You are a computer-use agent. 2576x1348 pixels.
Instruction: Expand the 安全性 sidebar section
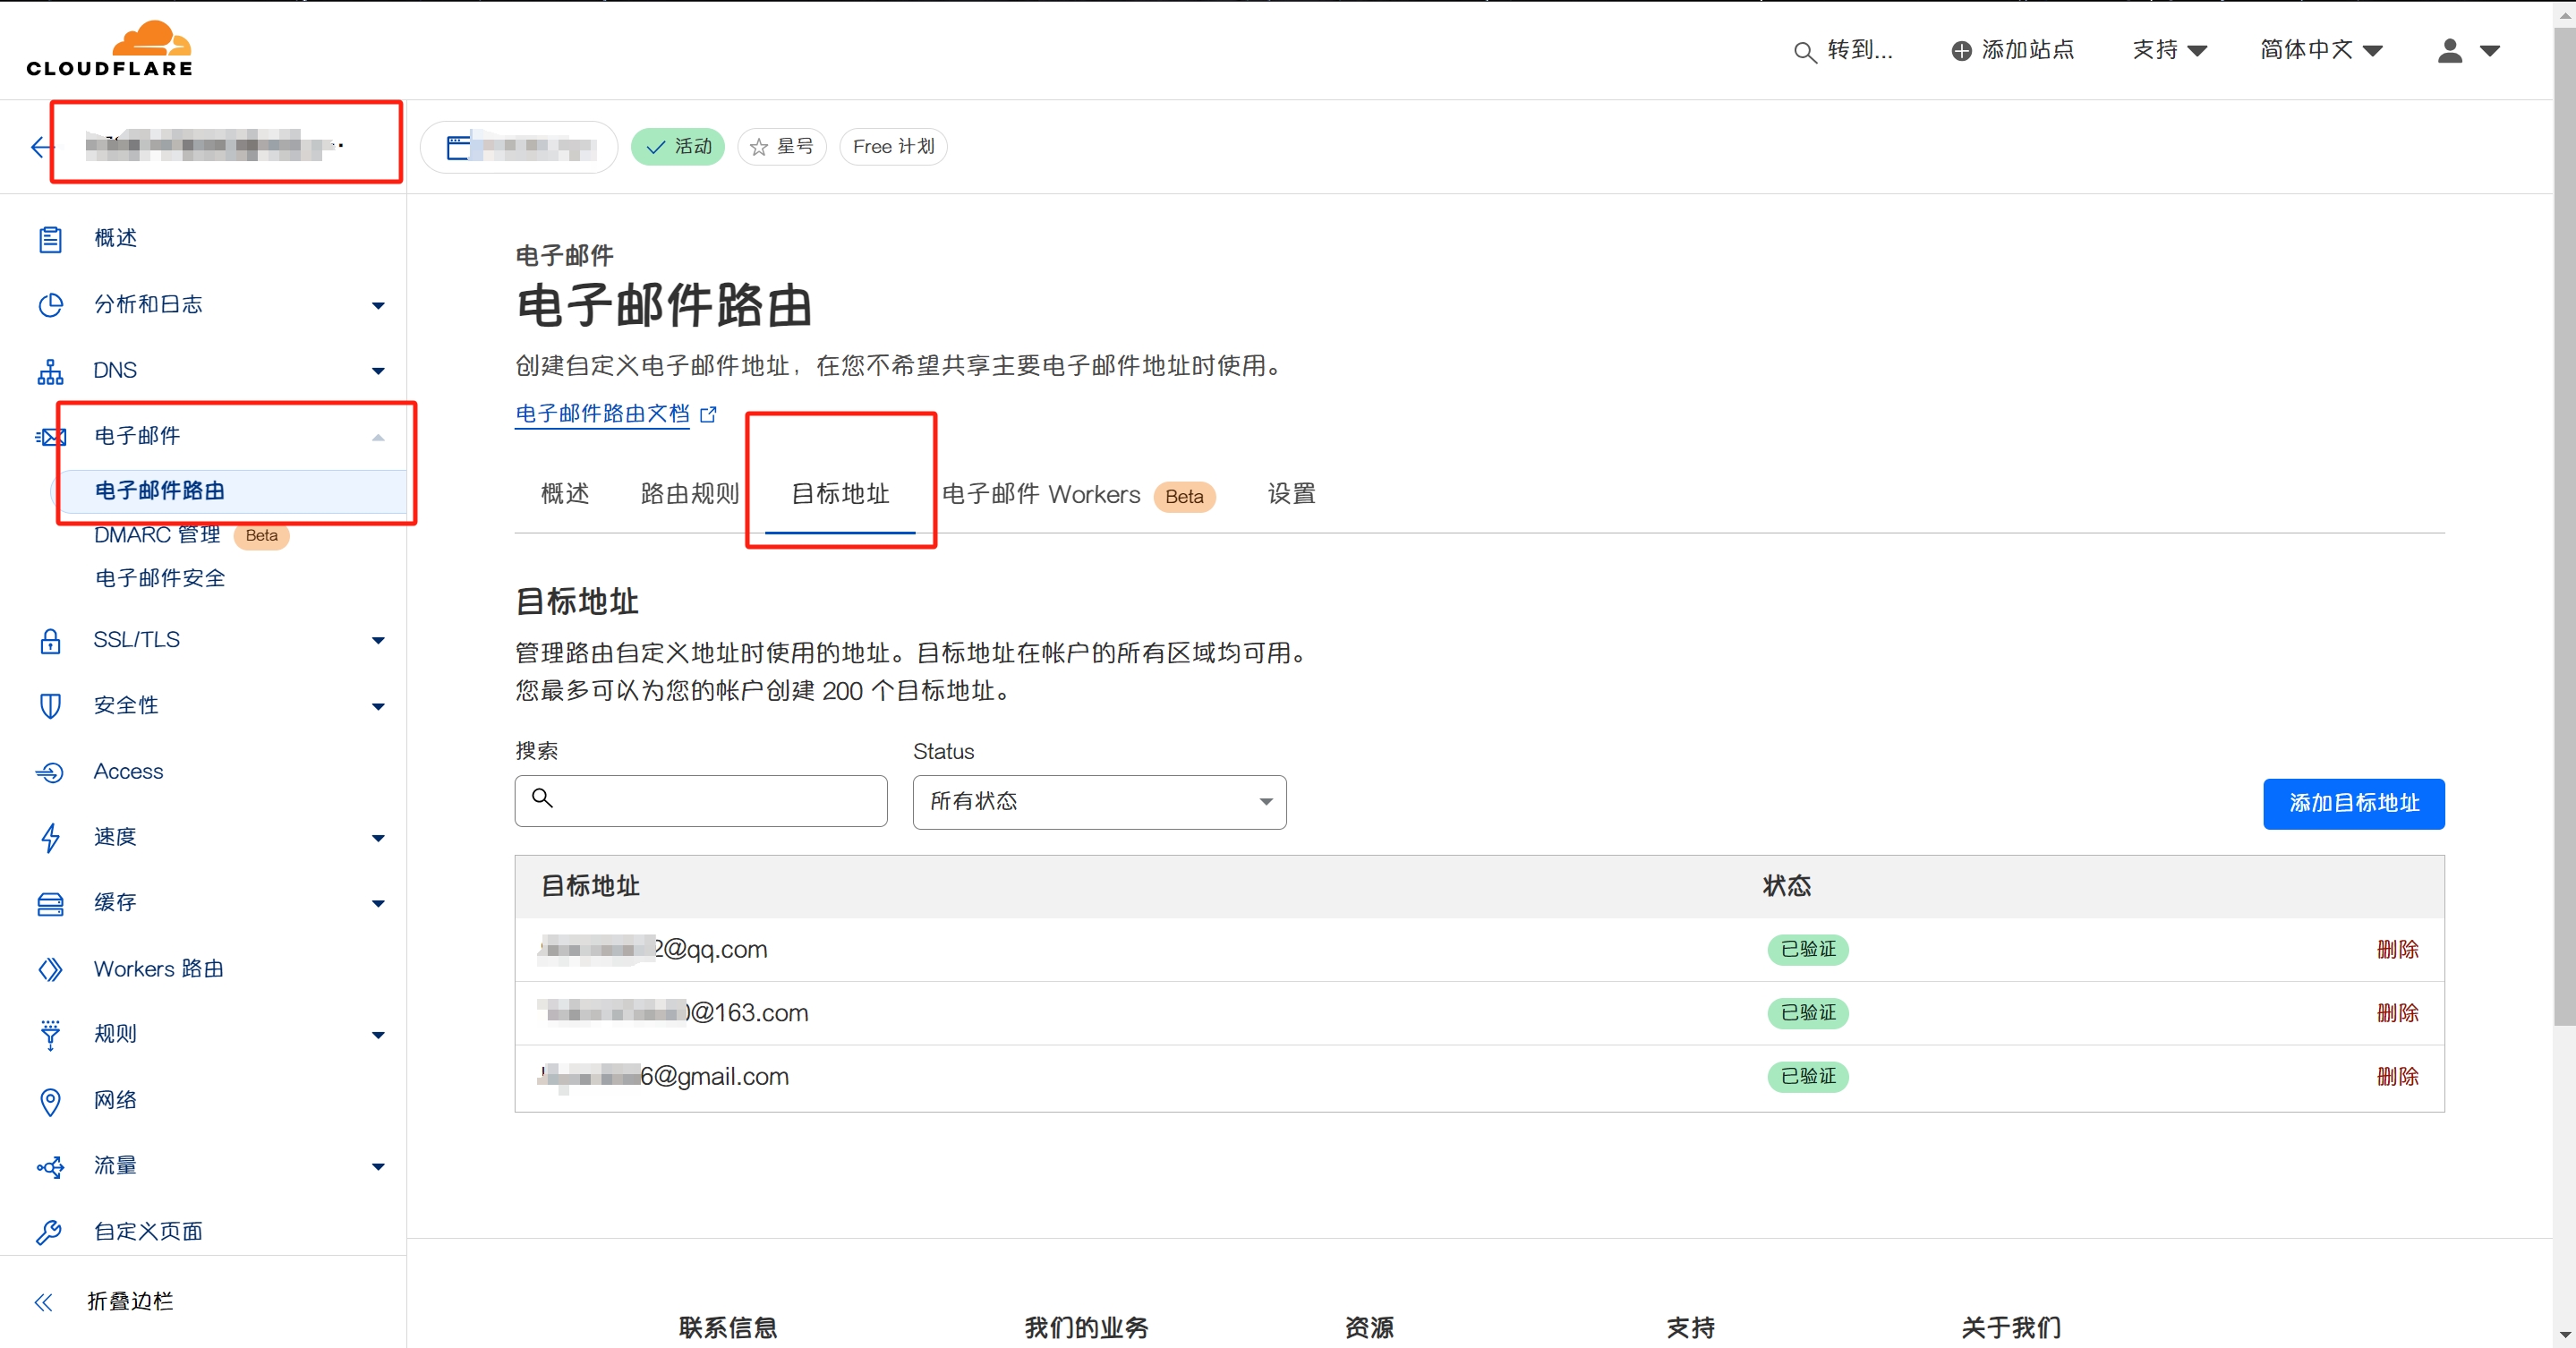(x=378, y=706)
